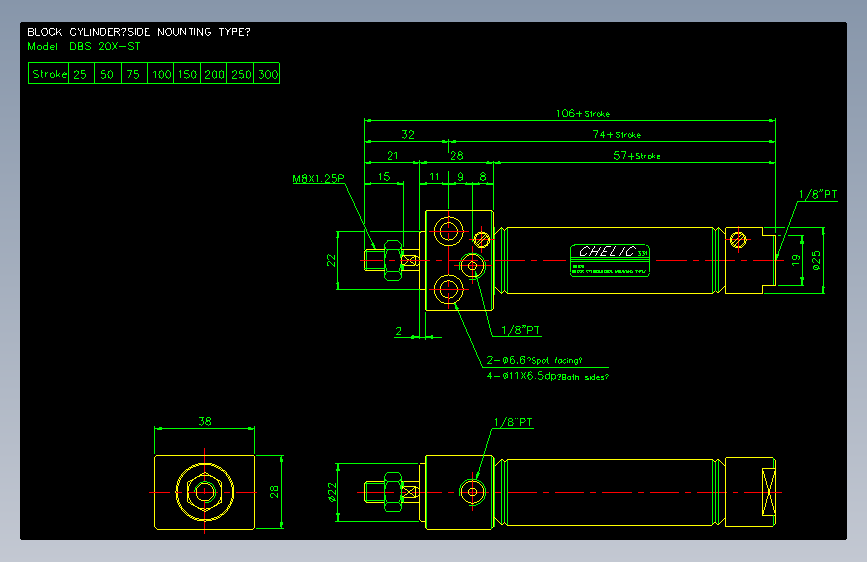Click the Ø22 dimension on bottom view

332,492
